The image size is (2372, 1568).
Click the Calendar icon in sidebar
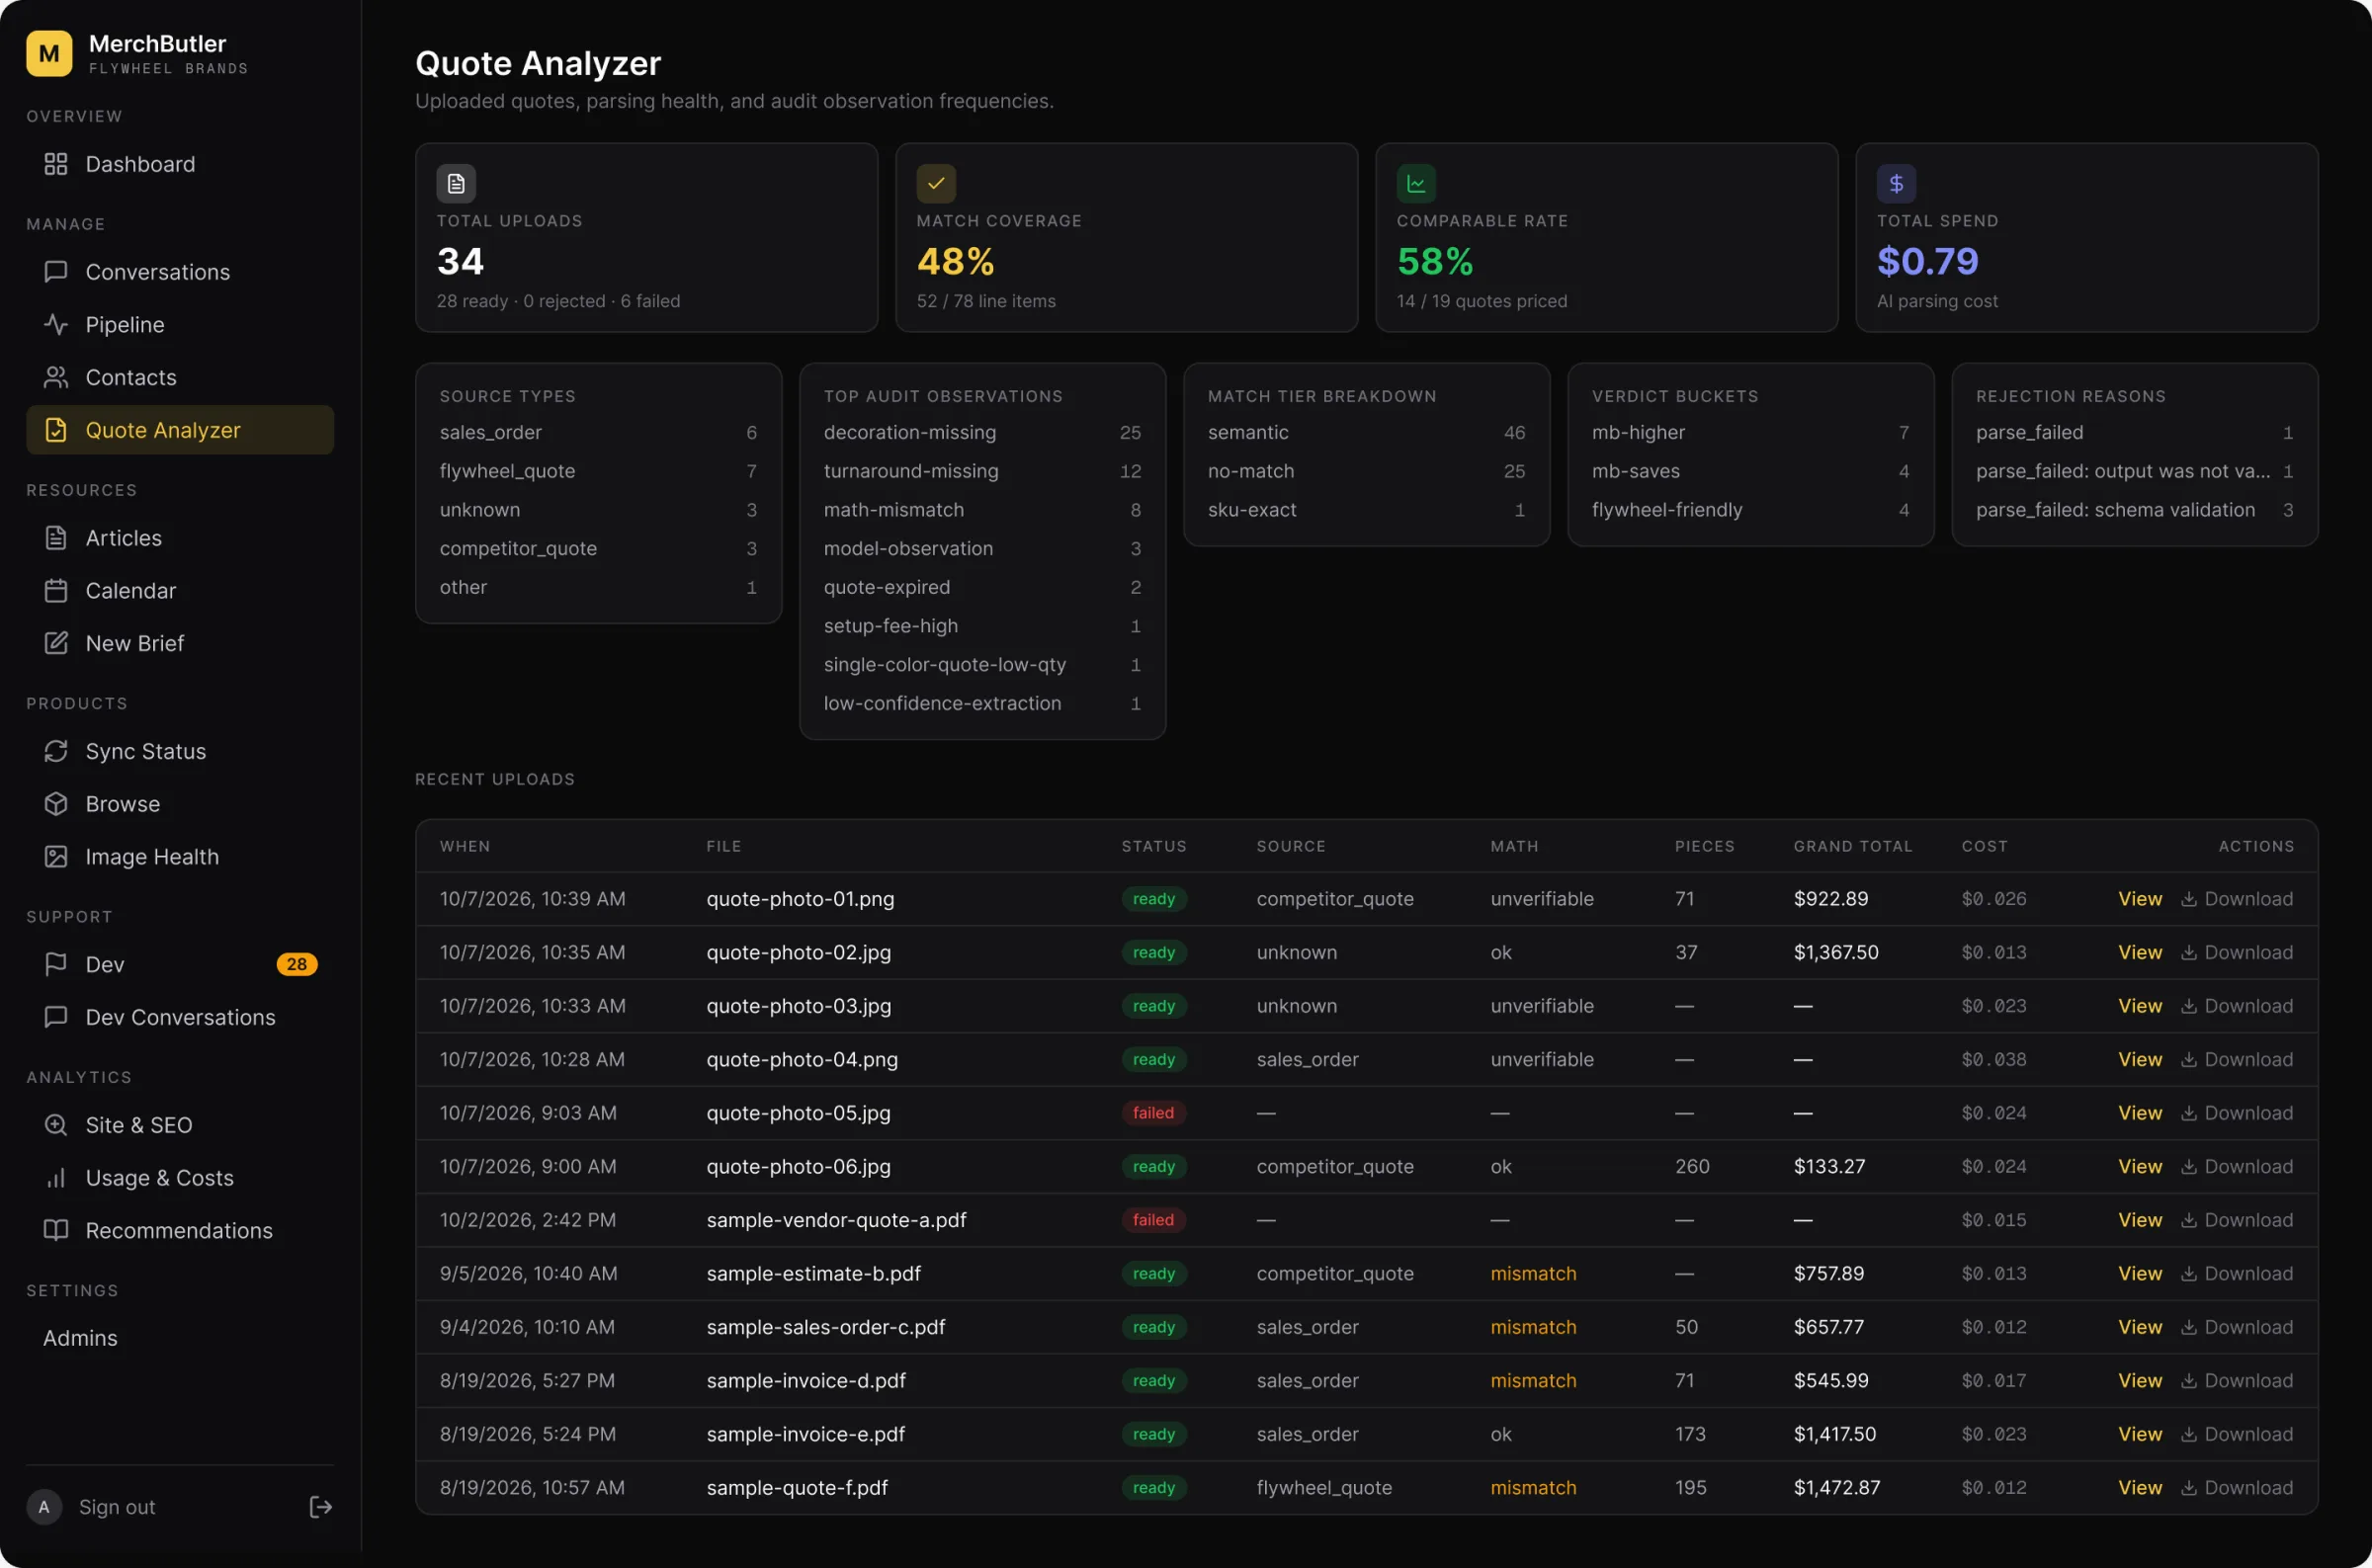pos(56,591)
